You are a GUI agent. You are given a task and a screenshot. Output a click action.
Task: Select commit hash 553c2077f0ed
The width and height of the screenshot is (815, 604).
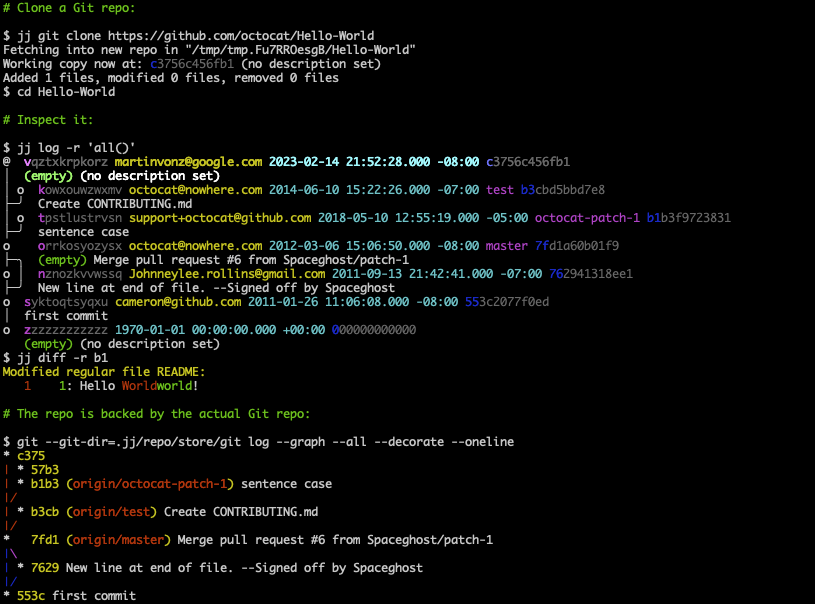tap(507, 303)
